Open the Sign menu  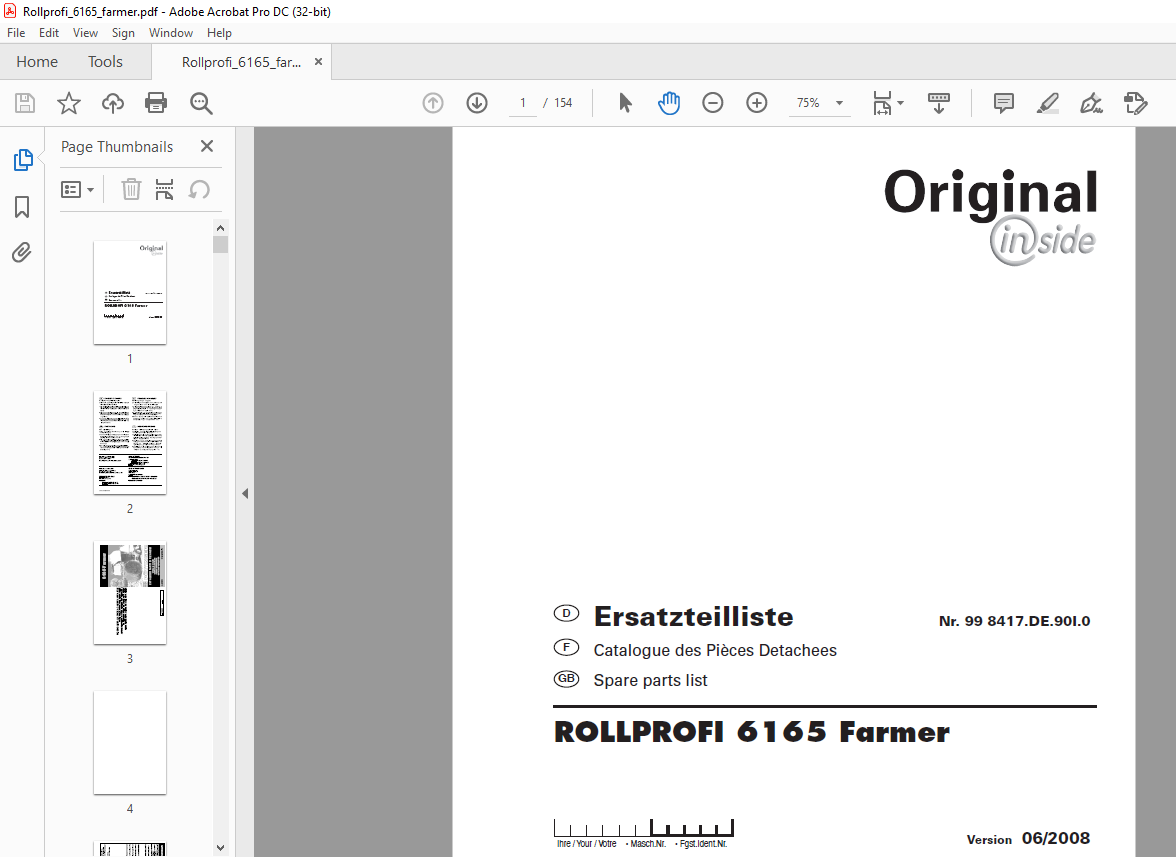(x=123, y=33)
